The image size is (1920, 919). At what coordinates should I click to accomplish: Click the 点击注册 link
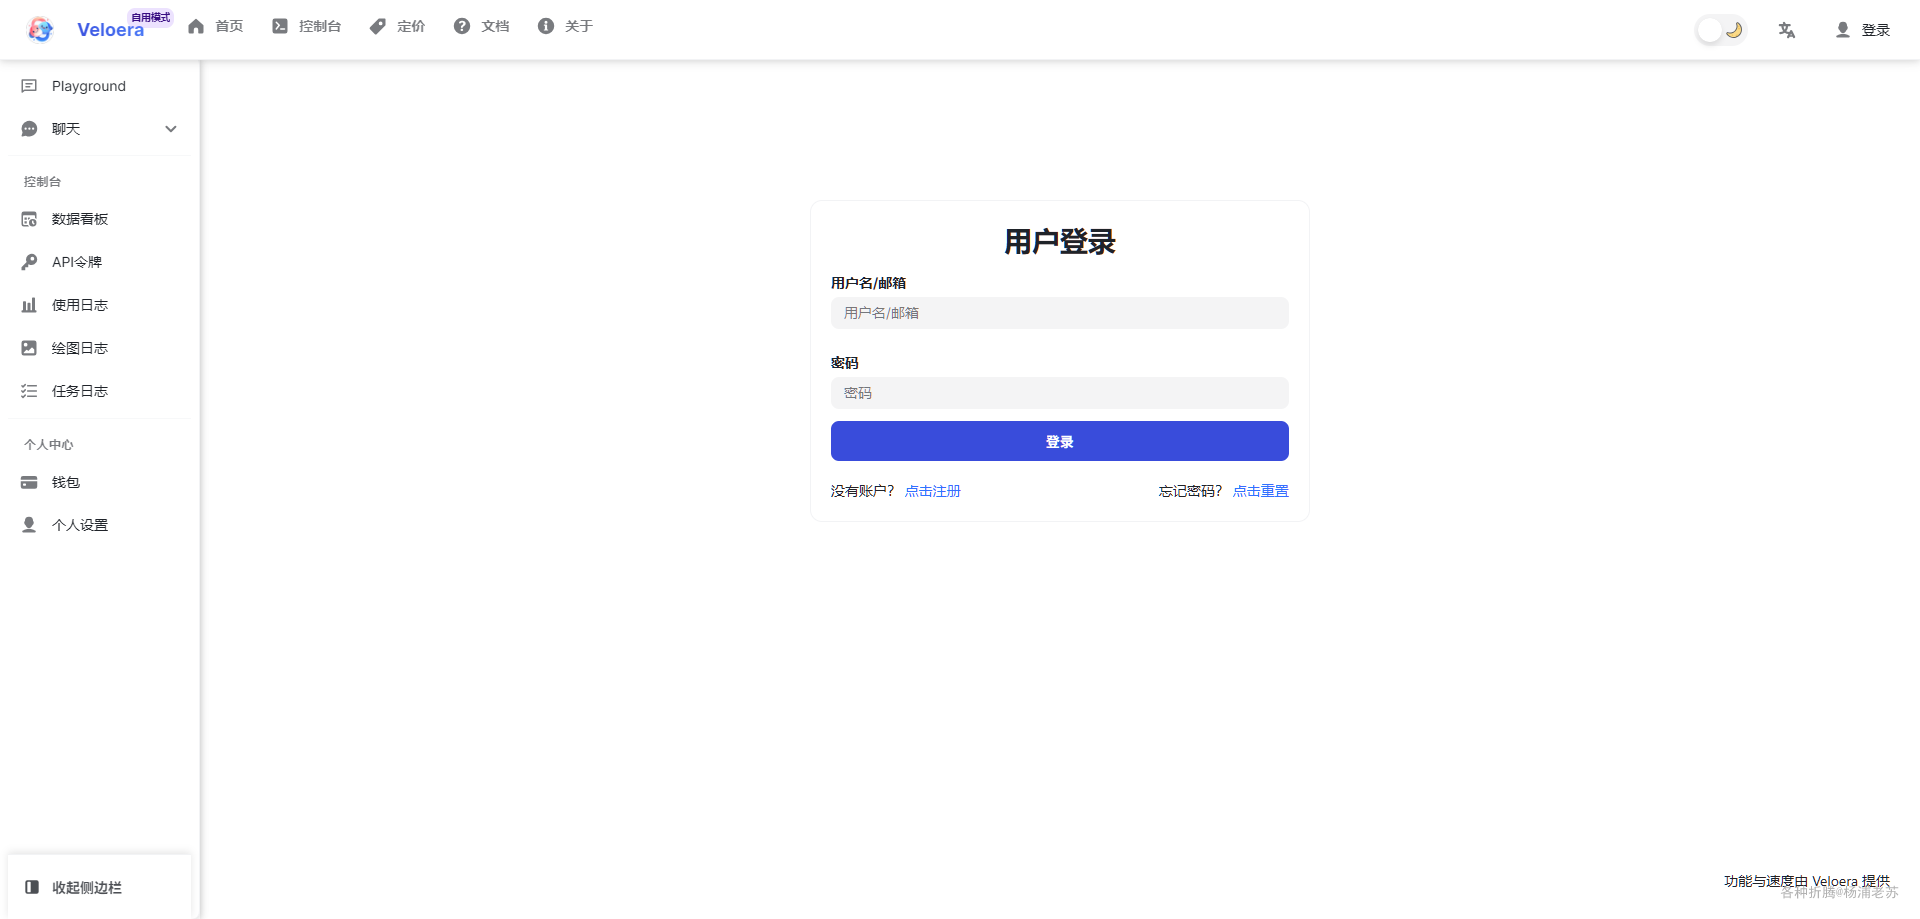932,491
